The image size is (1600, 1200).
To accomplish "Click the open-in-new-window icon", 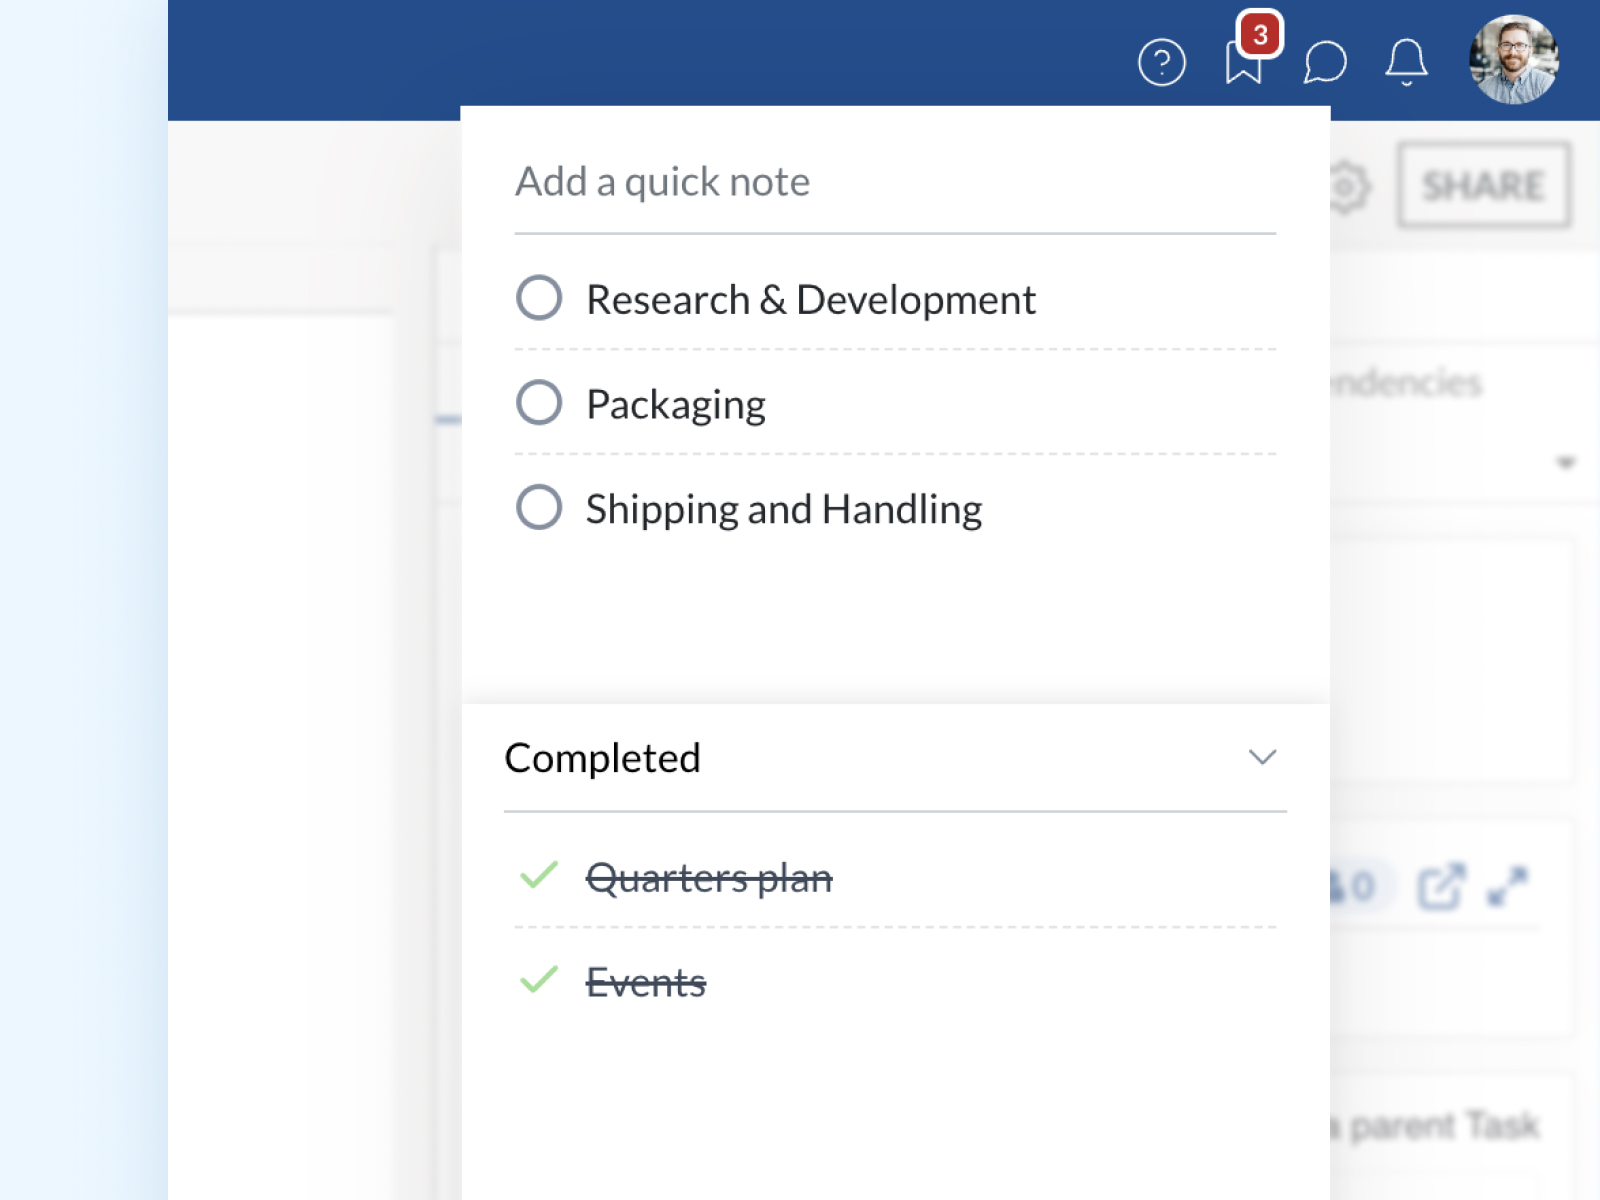I will [1441, 886].
